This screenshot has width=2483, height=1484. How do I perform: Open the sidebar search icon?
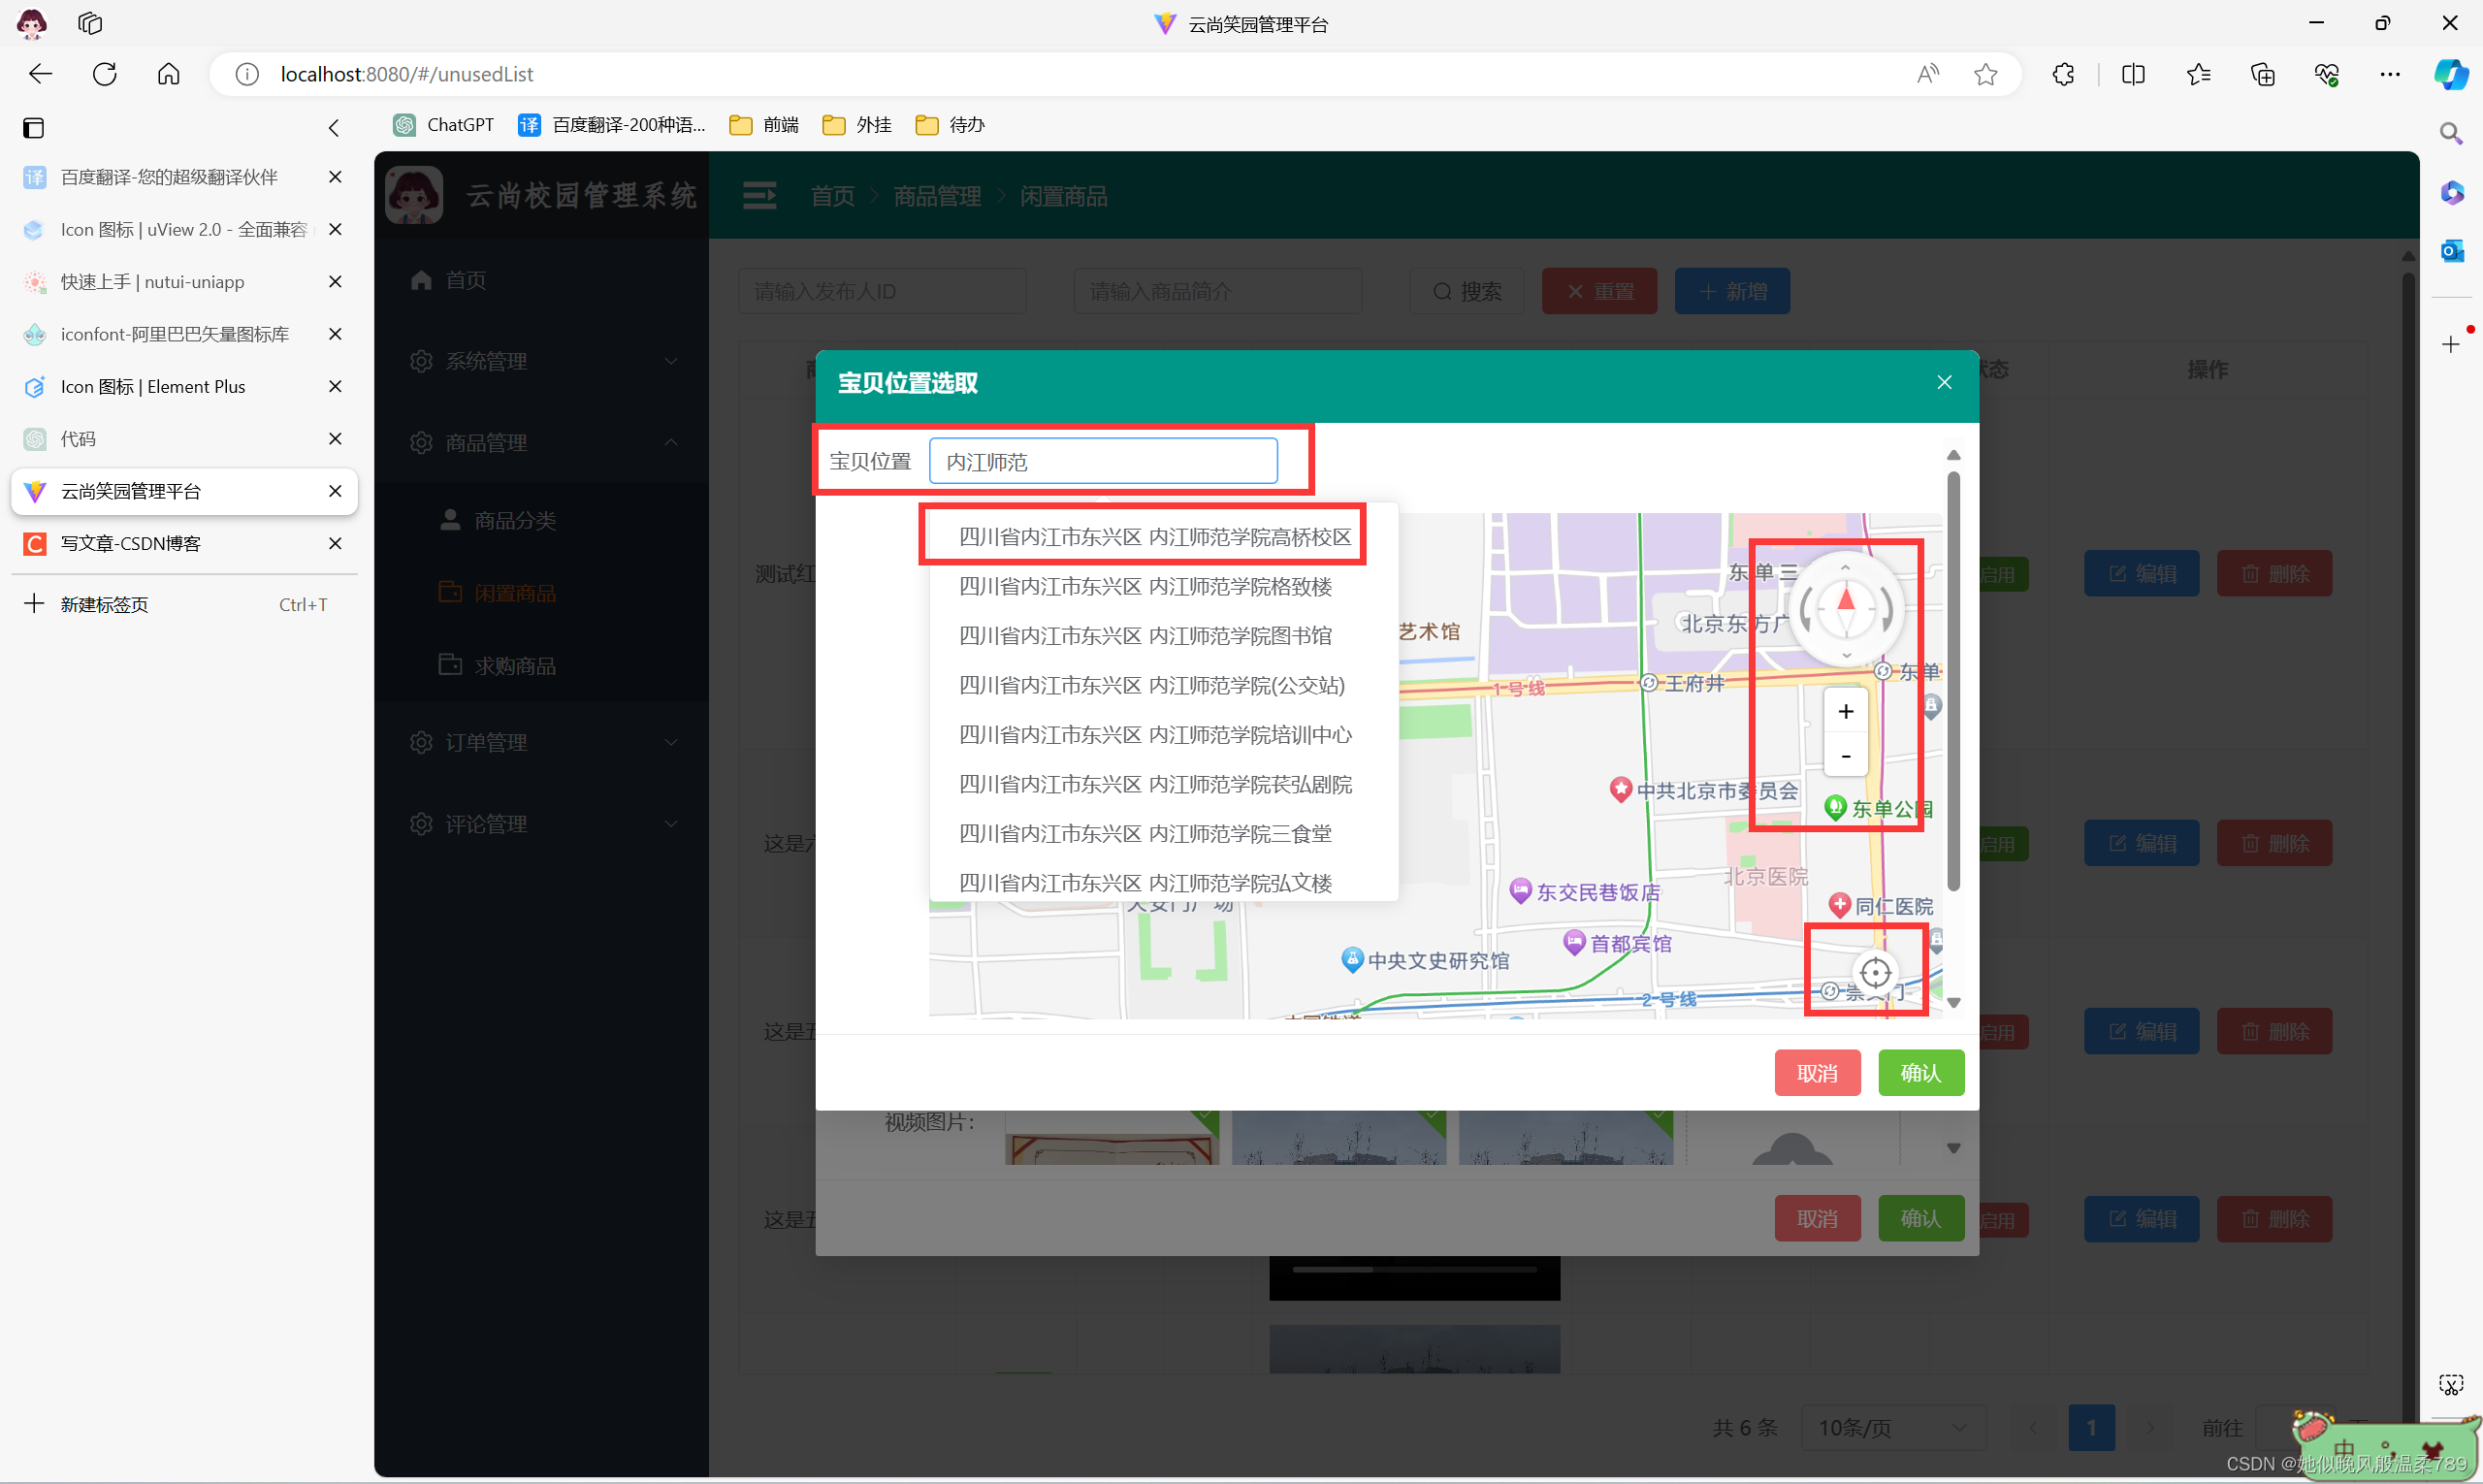coord(2450,133)
